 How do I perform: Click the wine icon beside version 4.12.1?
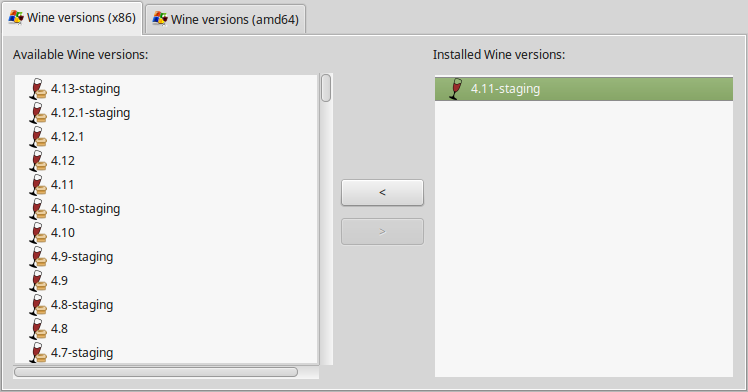[38, 137]
